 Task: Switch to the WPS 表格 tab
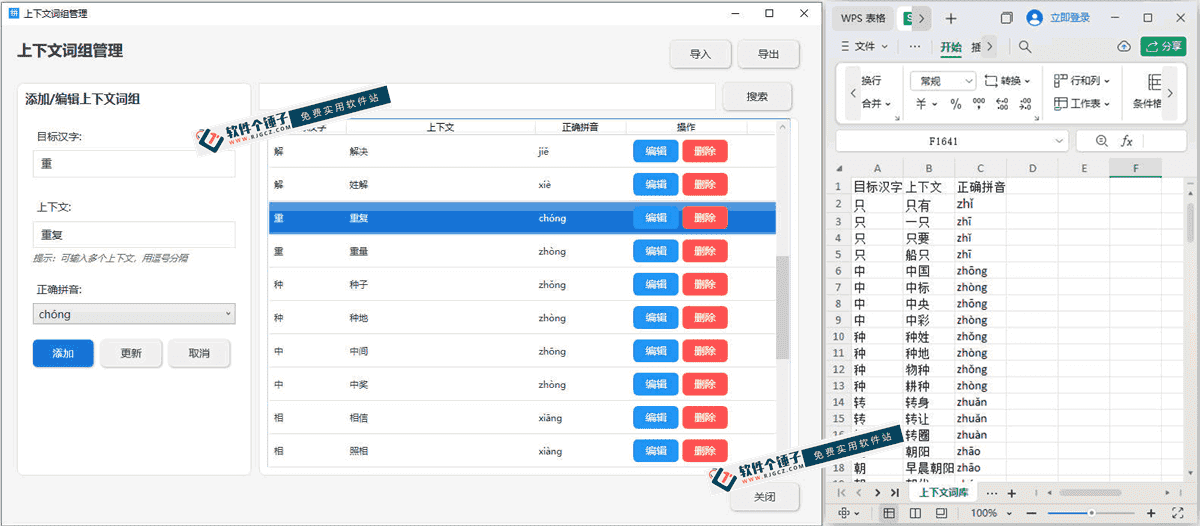[863, 18]
